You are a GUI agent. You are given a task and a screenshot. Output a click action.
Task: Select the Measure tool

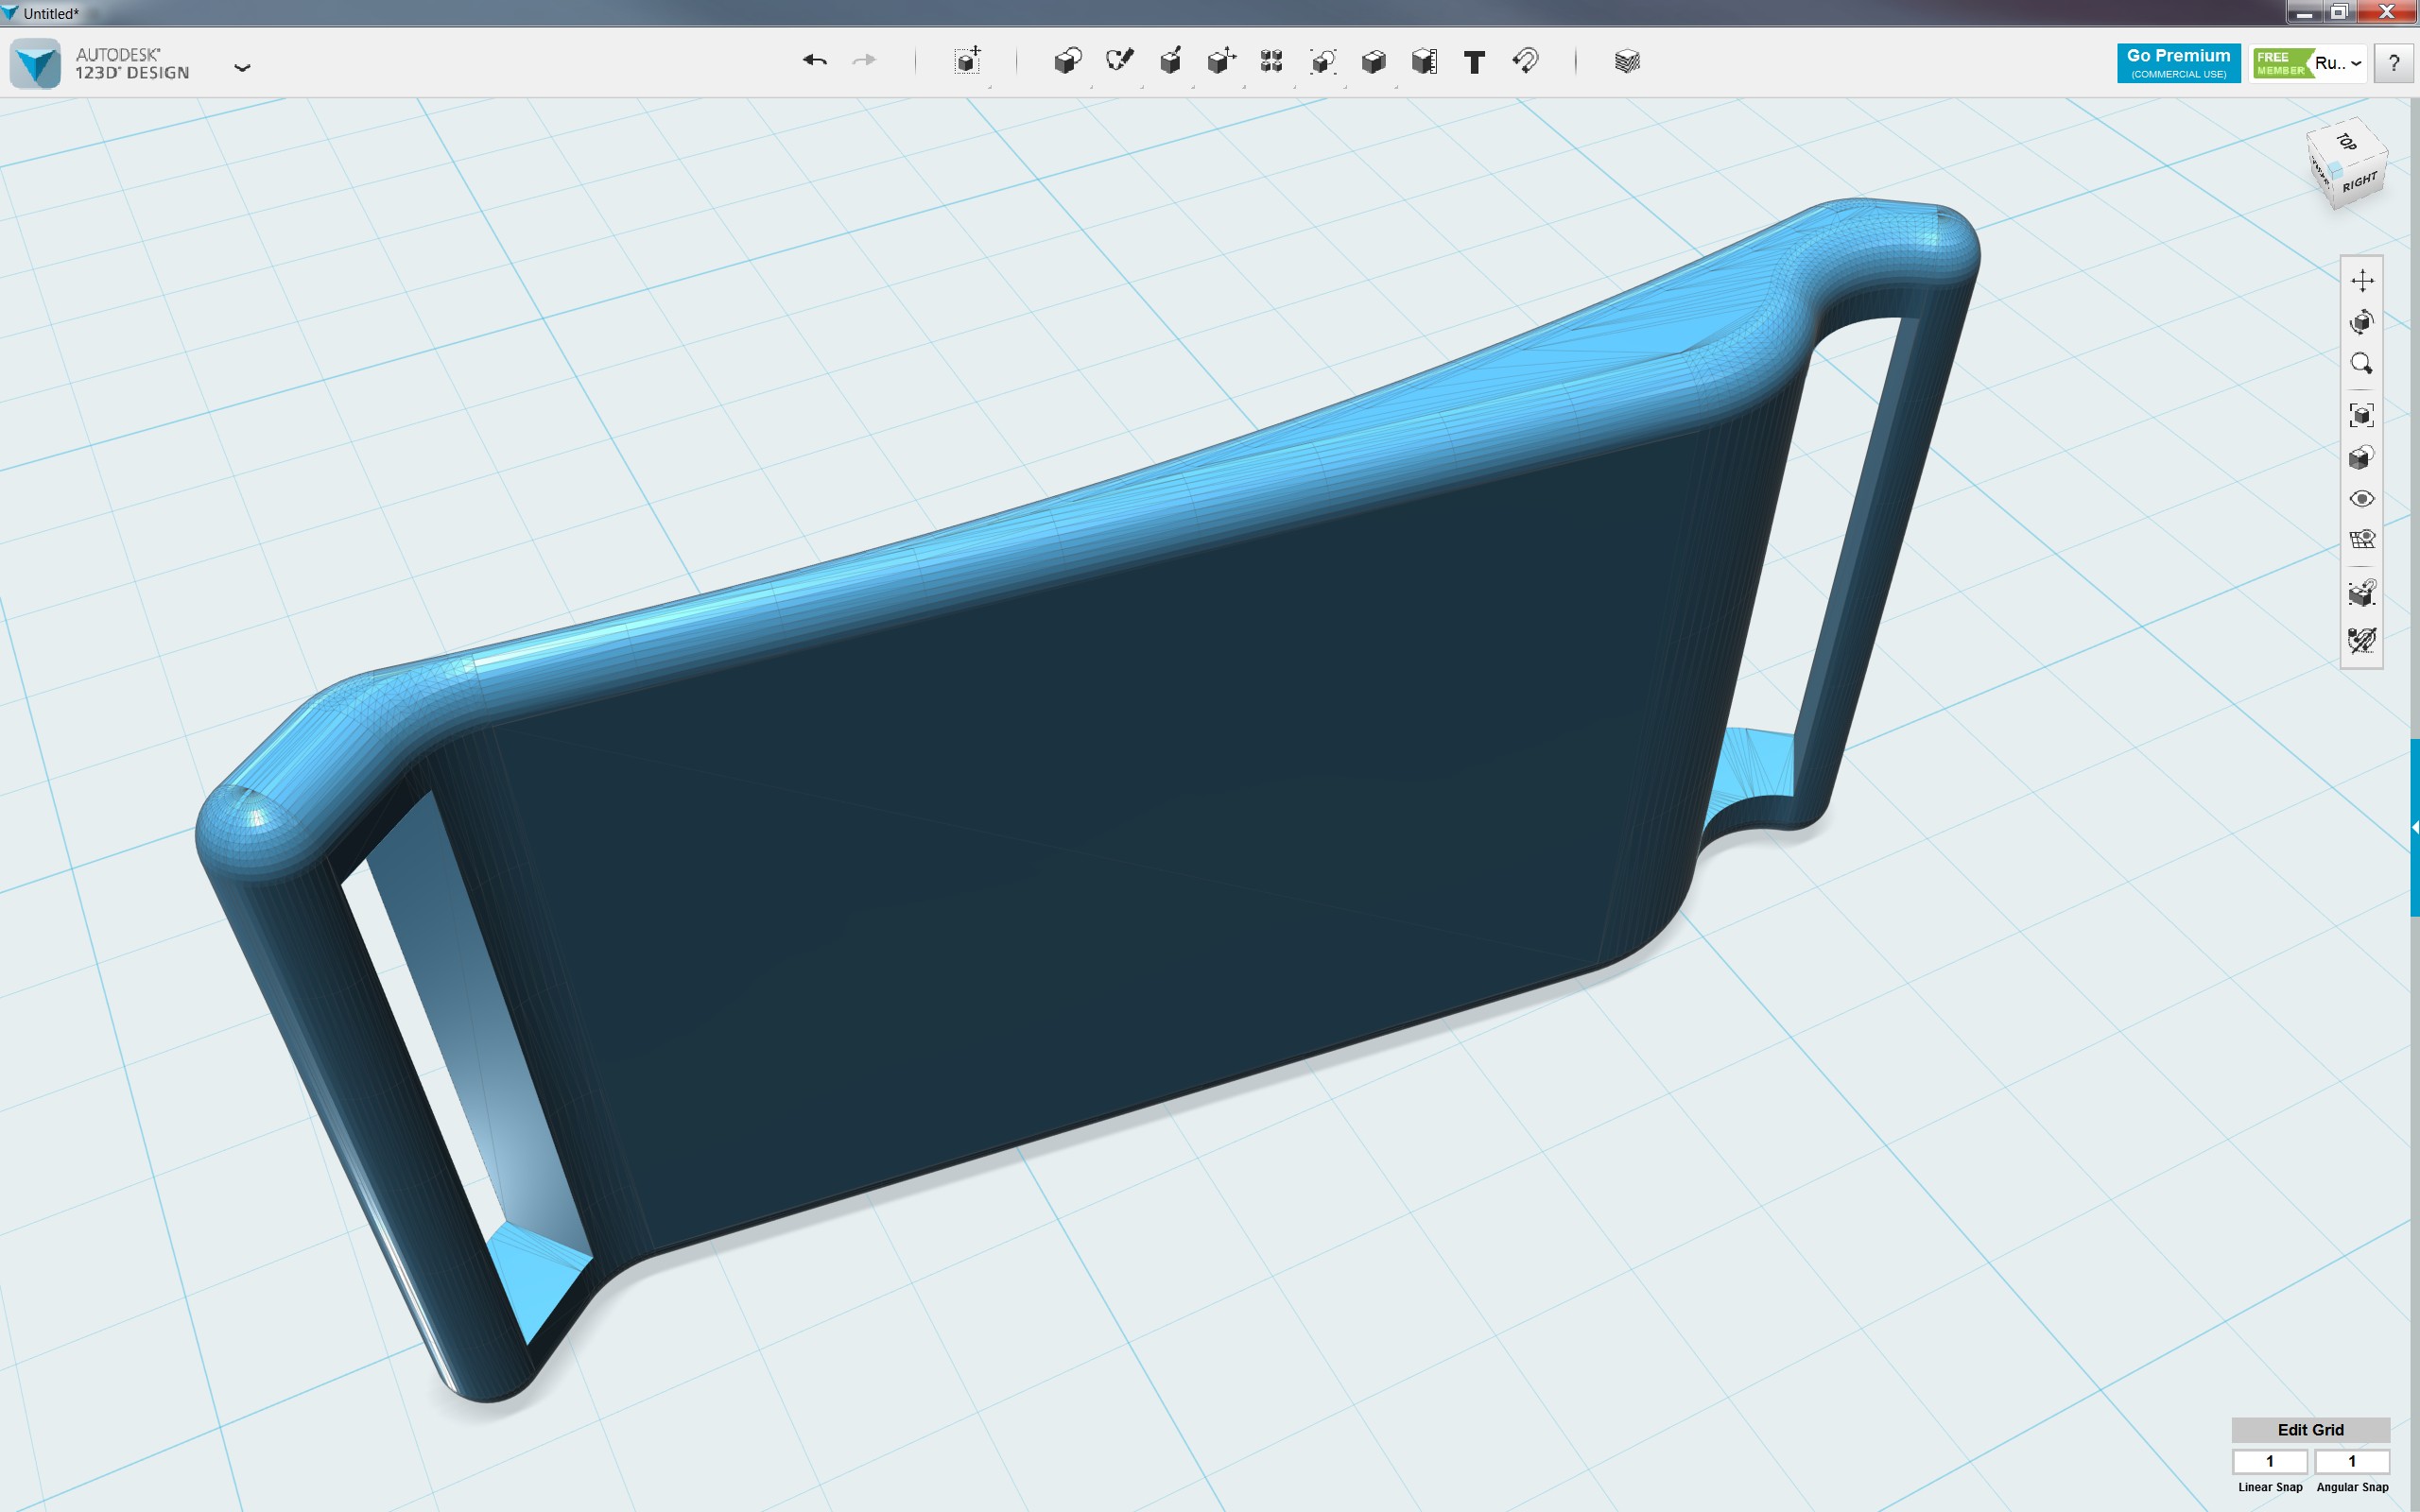pos(1424,62)
